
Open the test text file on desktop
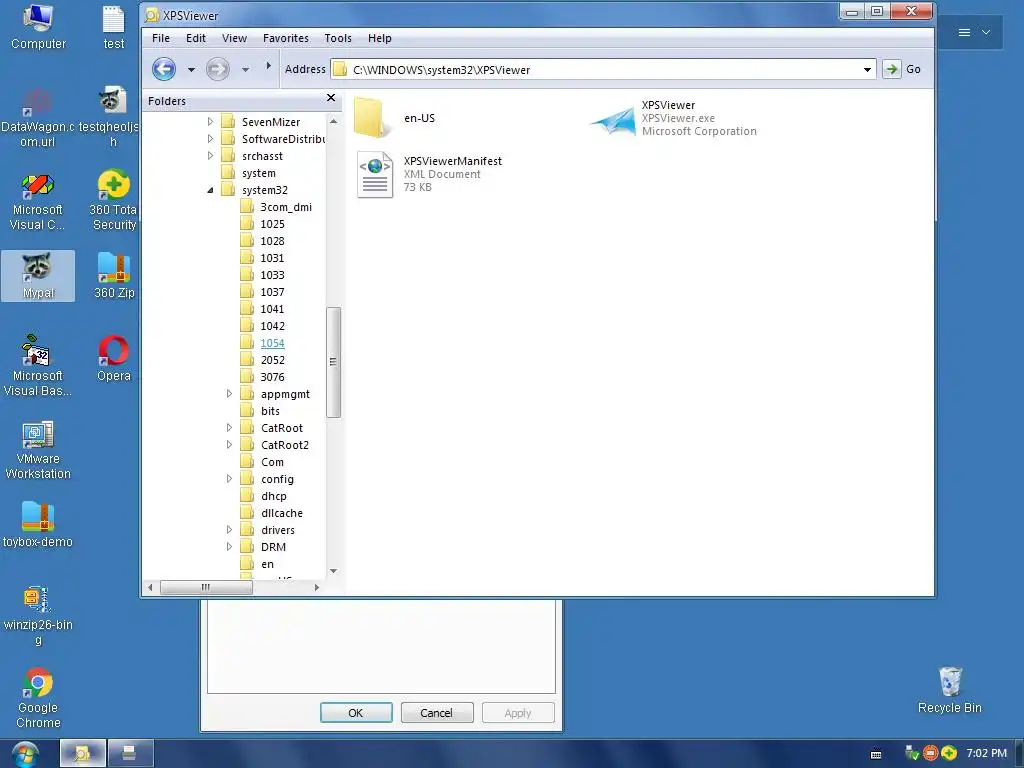point(114,27)
